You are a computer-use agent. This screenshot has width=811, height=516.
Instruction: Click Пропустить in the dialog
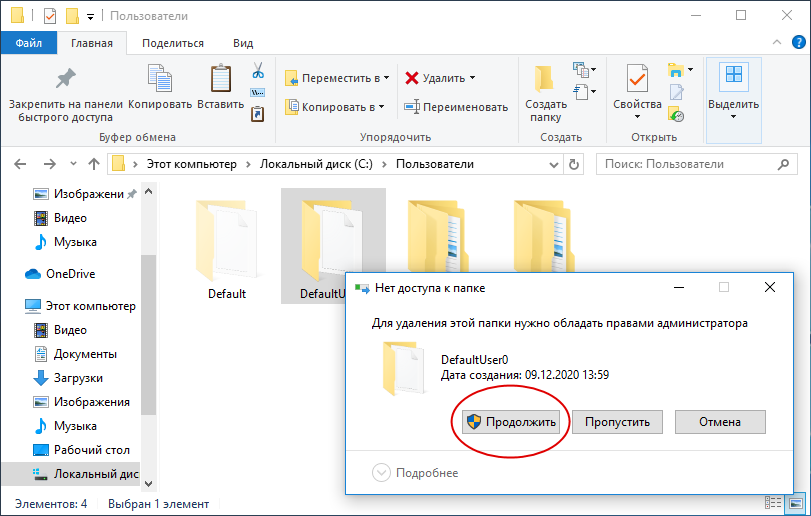coord(618,422)
